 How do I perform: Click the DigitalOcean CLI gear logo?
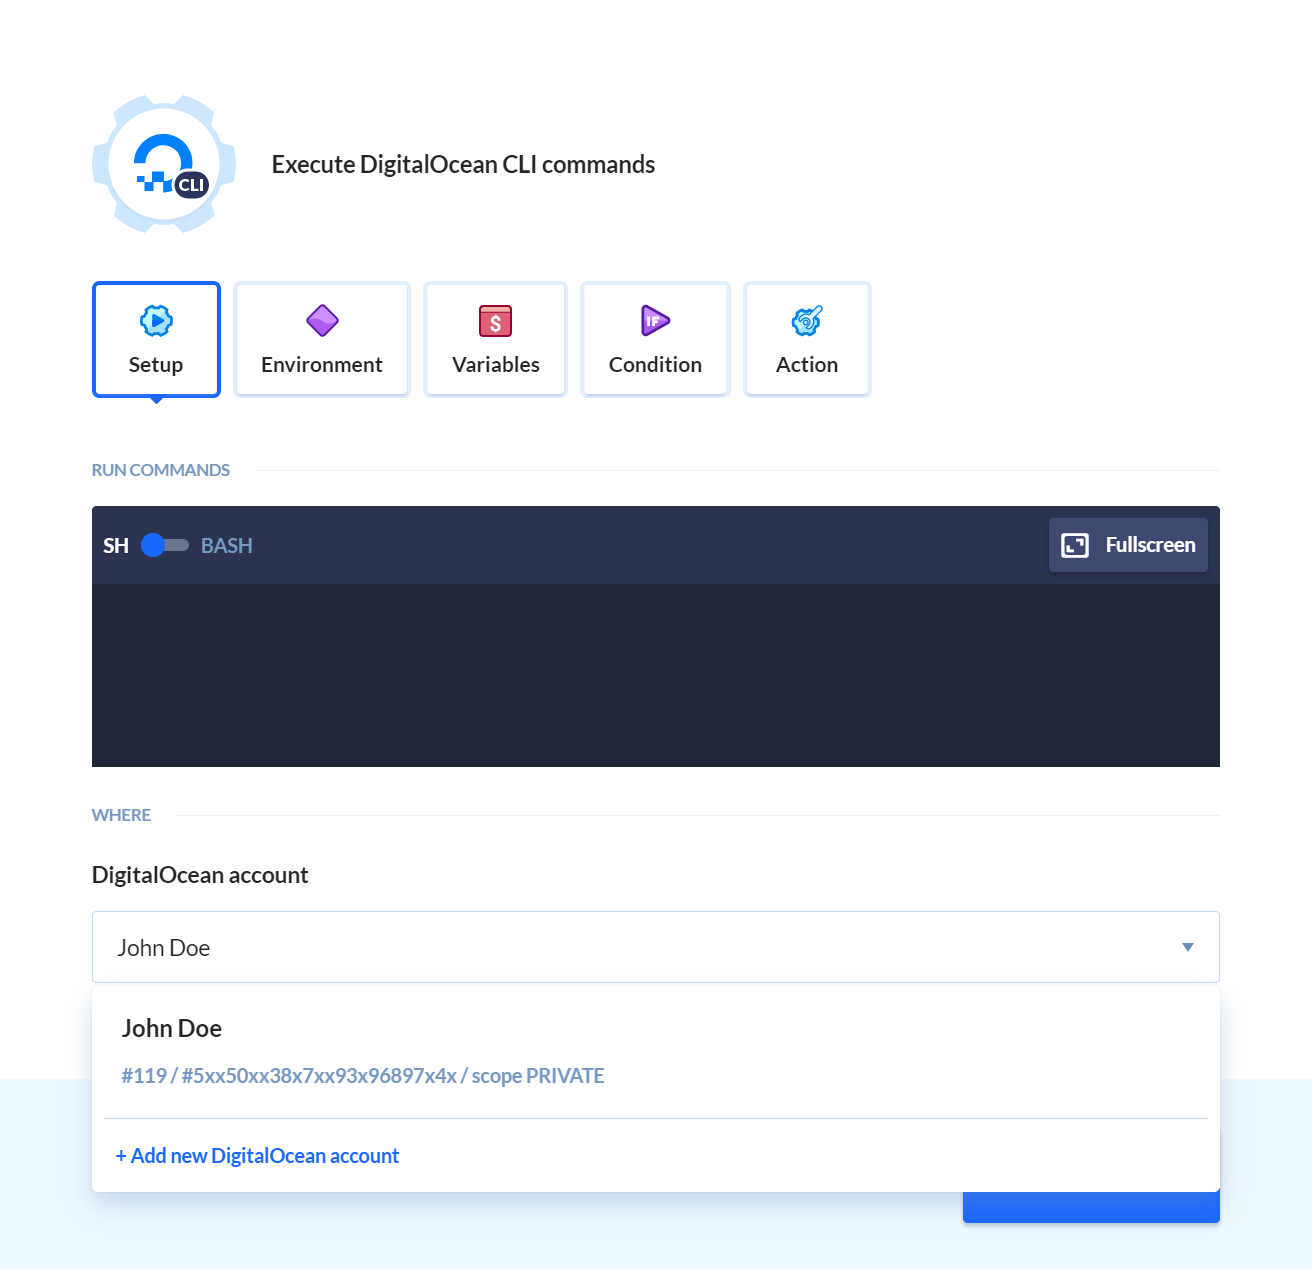tap(164, 164)
